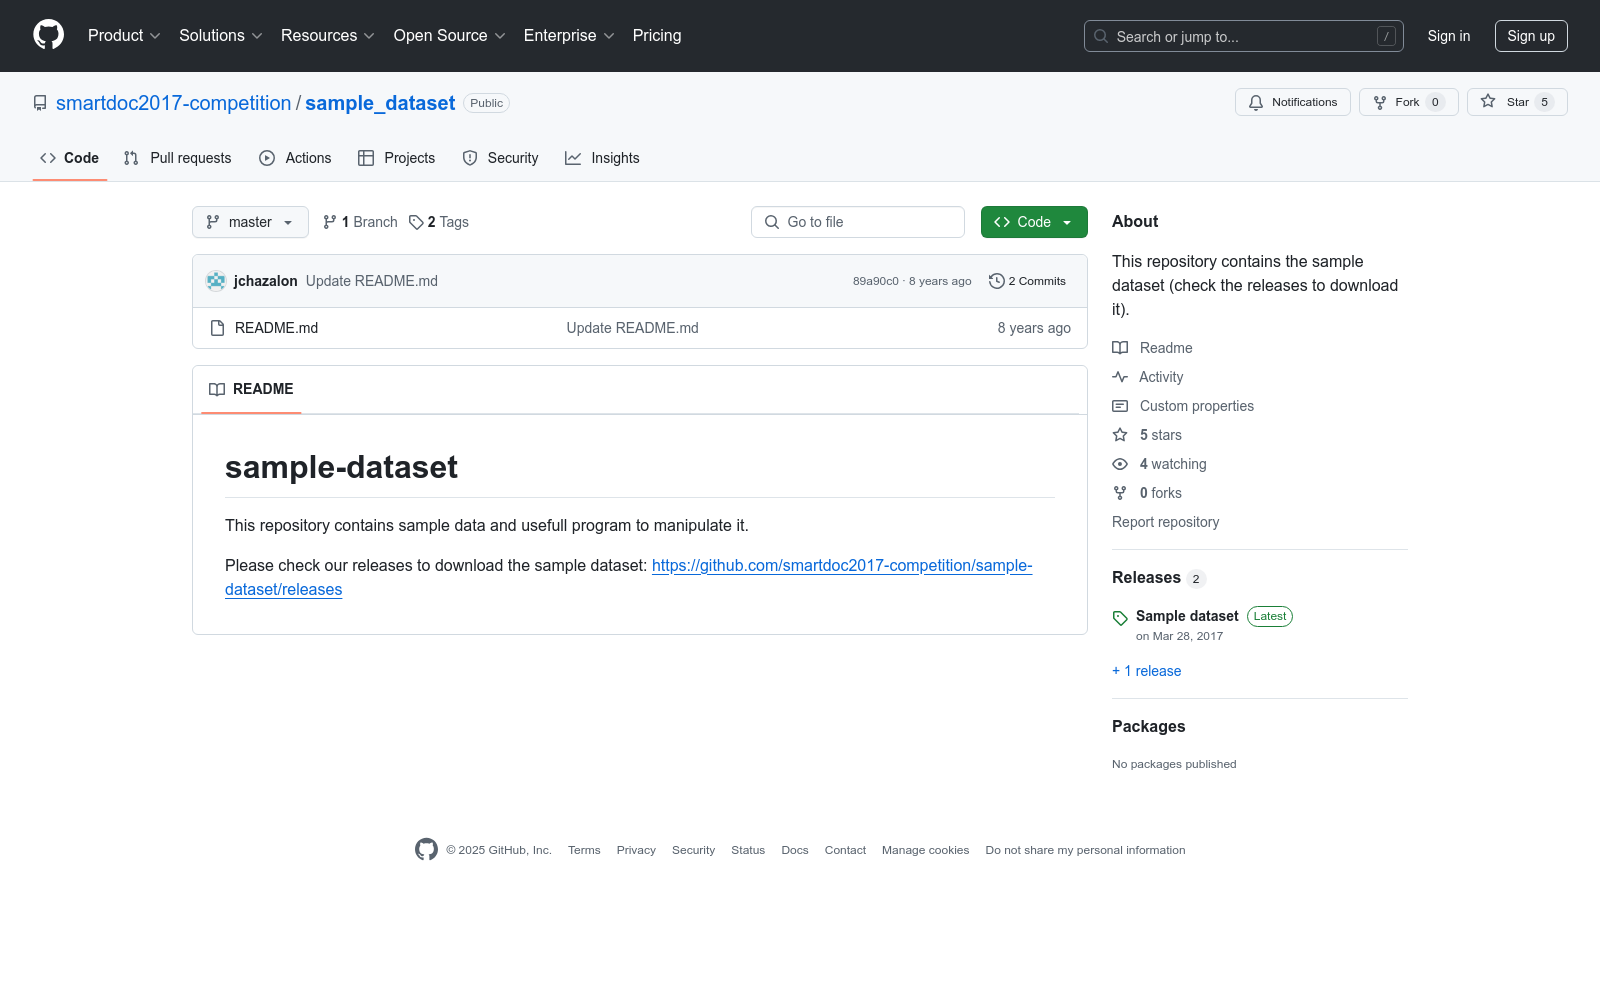Click the book icon in README header
The height and width of the screenshot is (1000, 1600).
[217, 389]
